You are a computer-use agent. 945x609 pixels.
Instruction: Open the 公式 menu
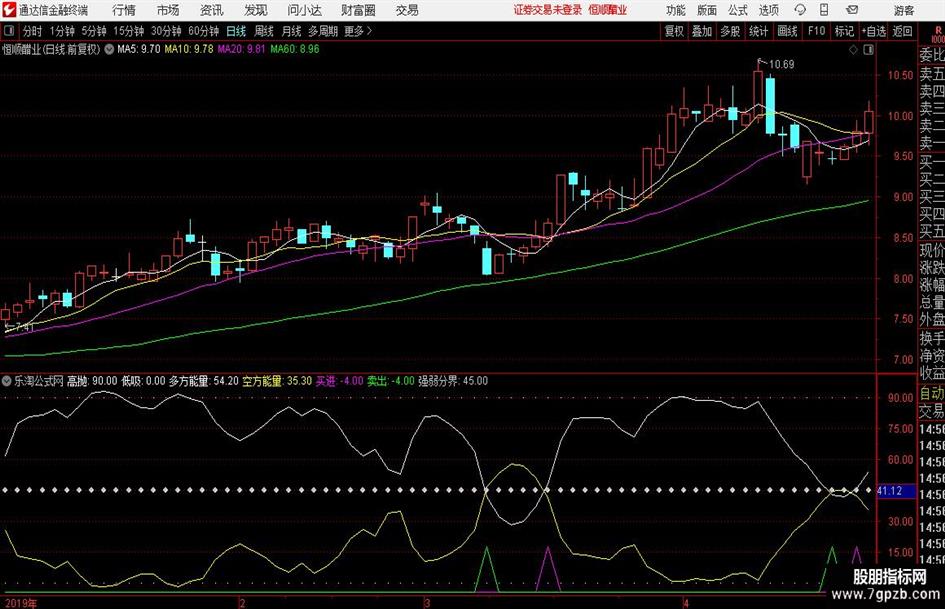[738, 10]
